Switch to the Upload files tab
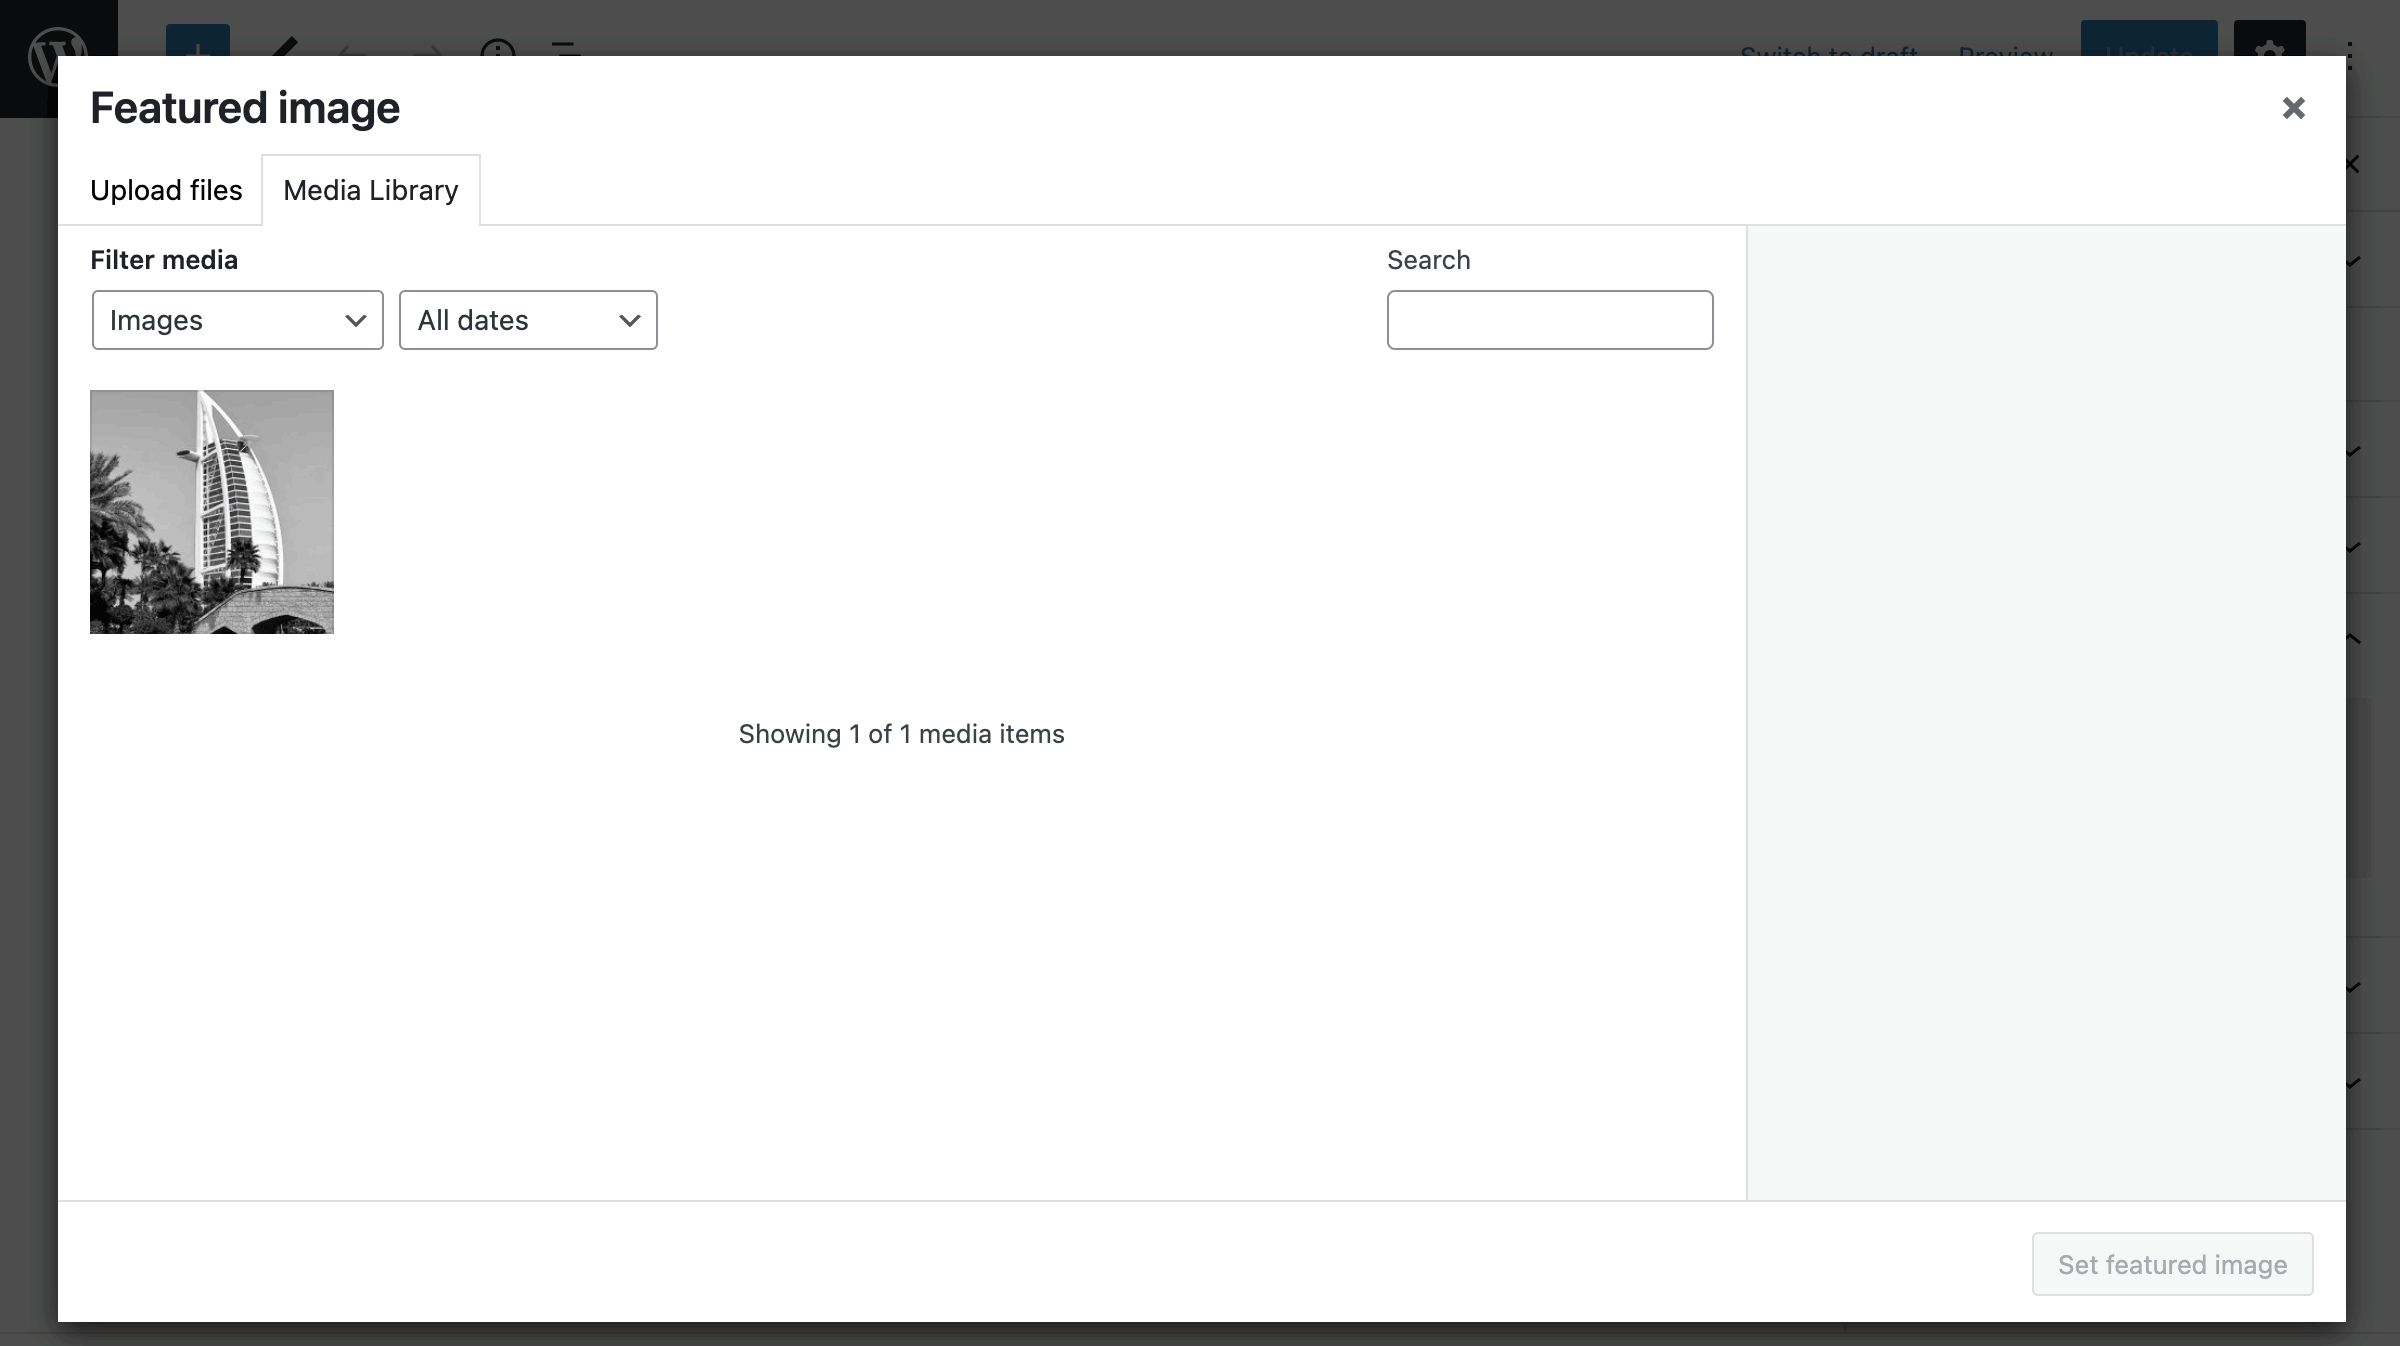 tap(166, 190)
